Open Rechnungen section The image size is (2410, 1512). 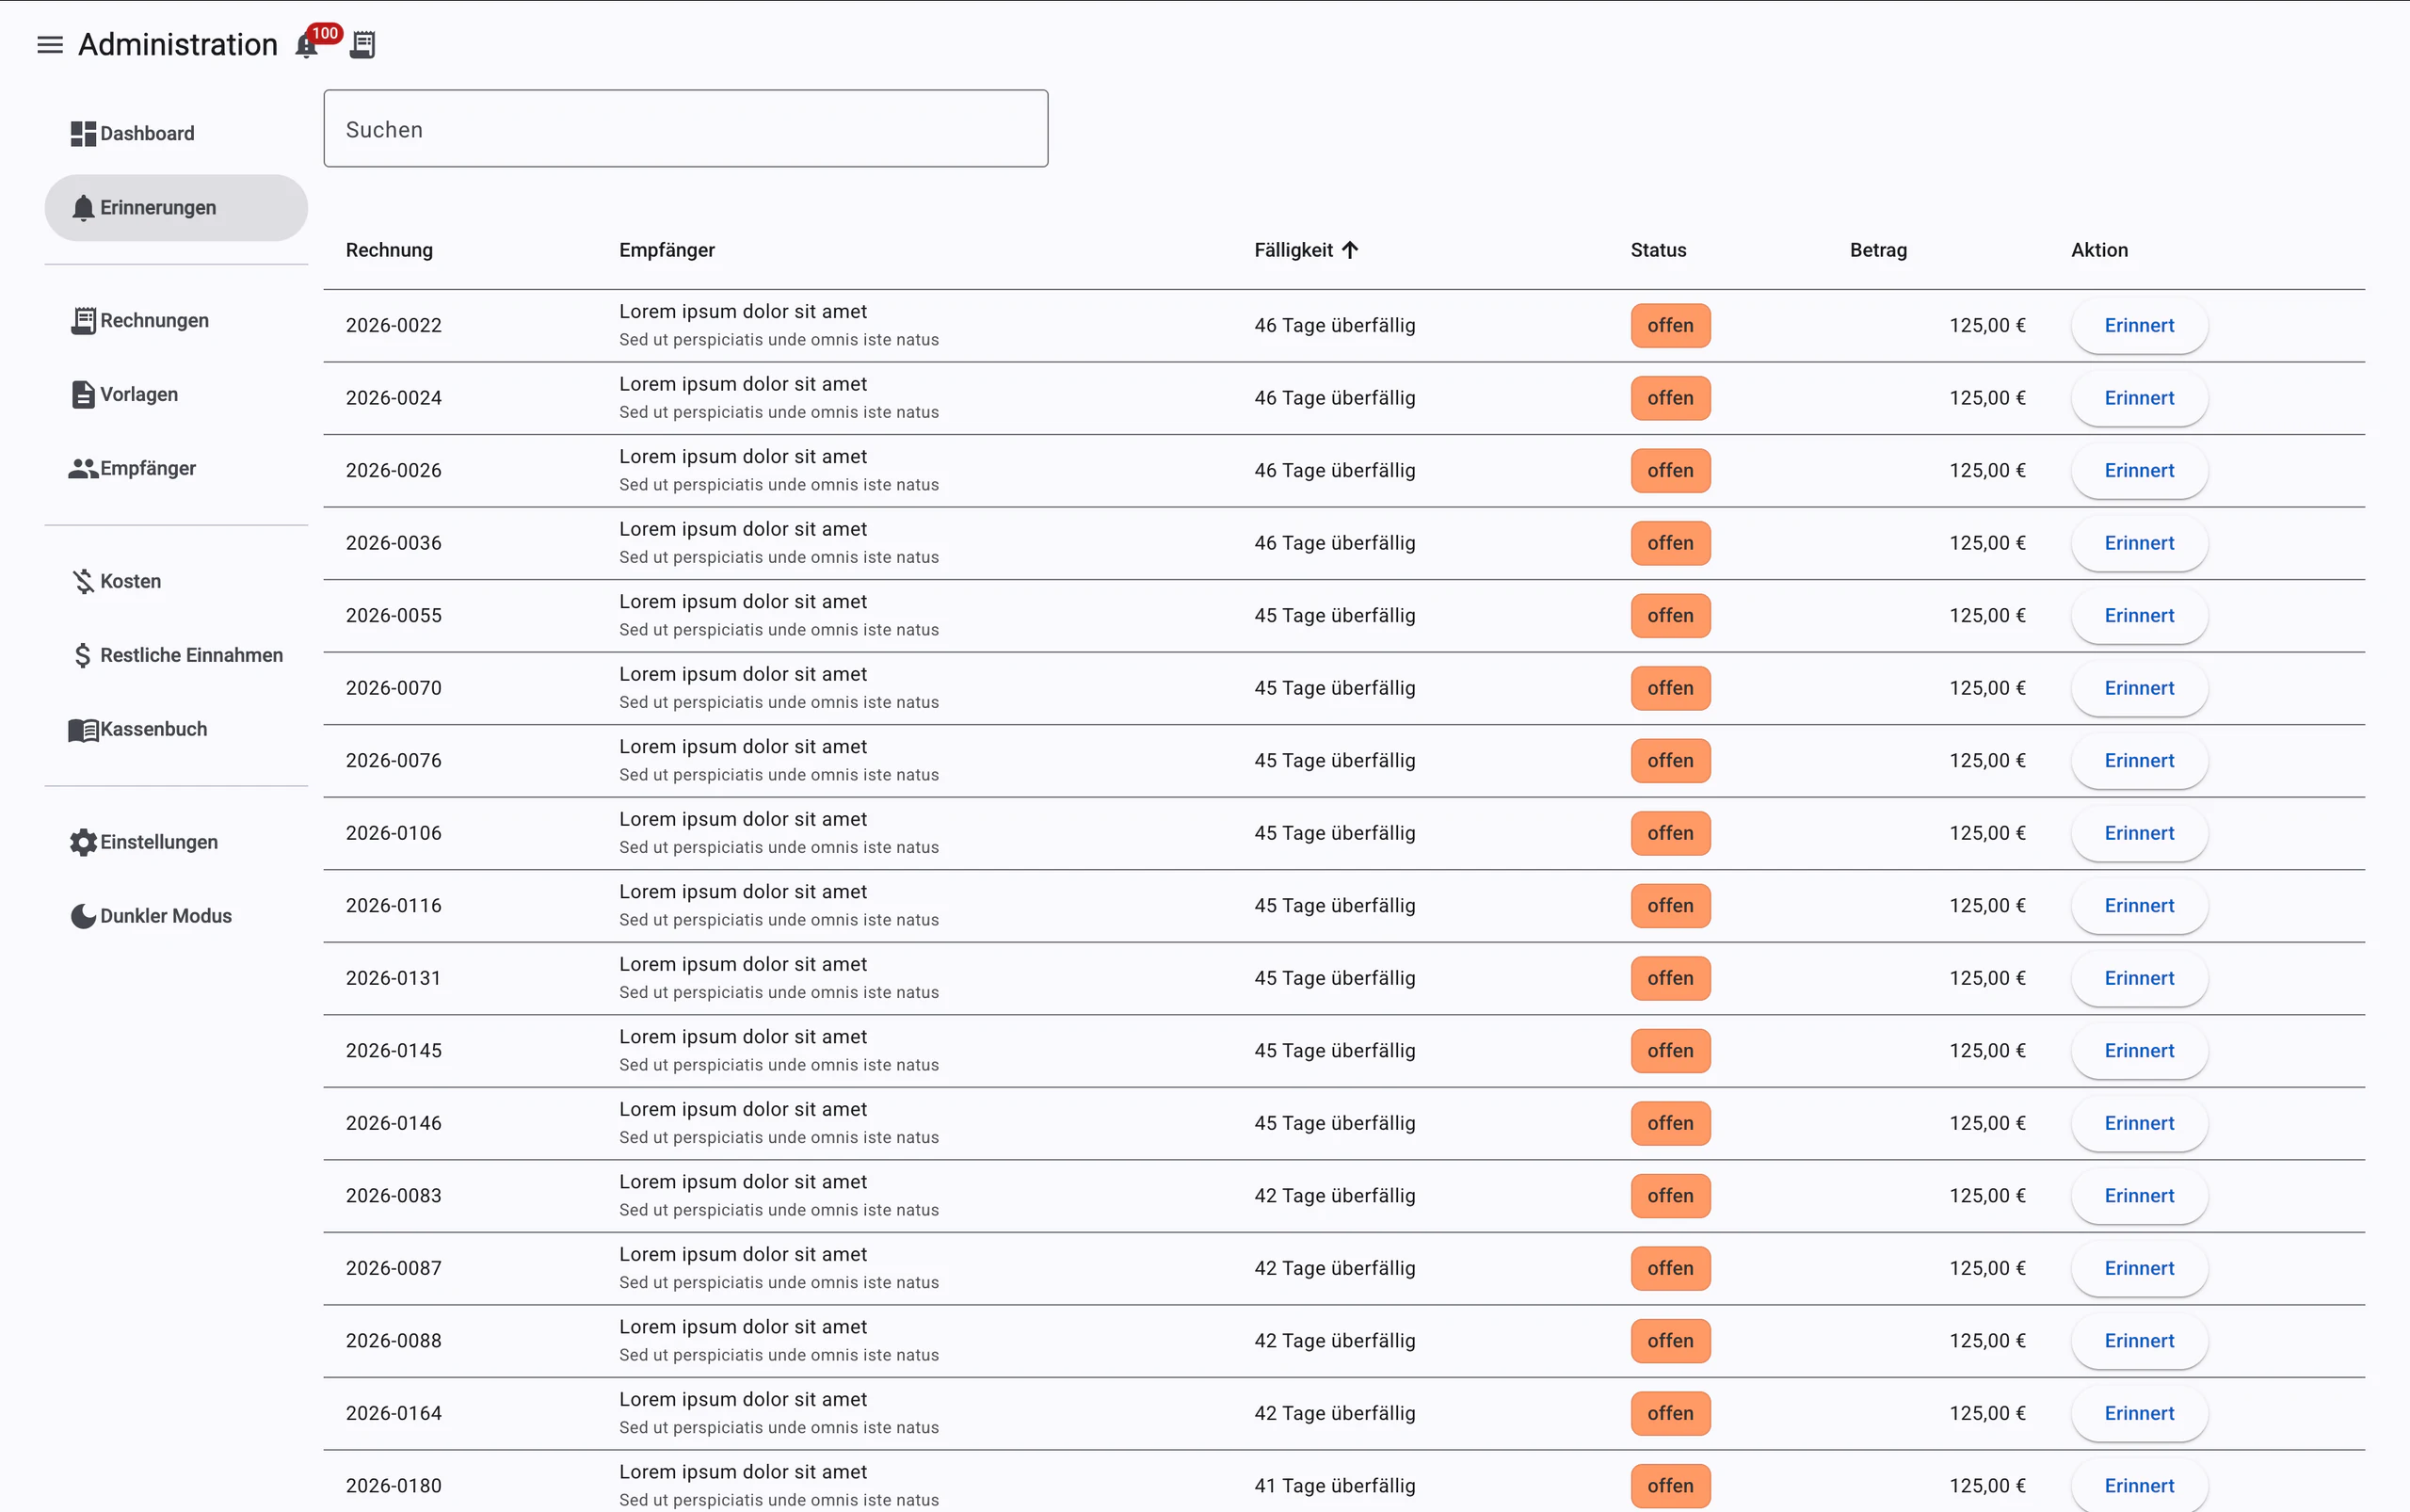click(x=176, y=321)
